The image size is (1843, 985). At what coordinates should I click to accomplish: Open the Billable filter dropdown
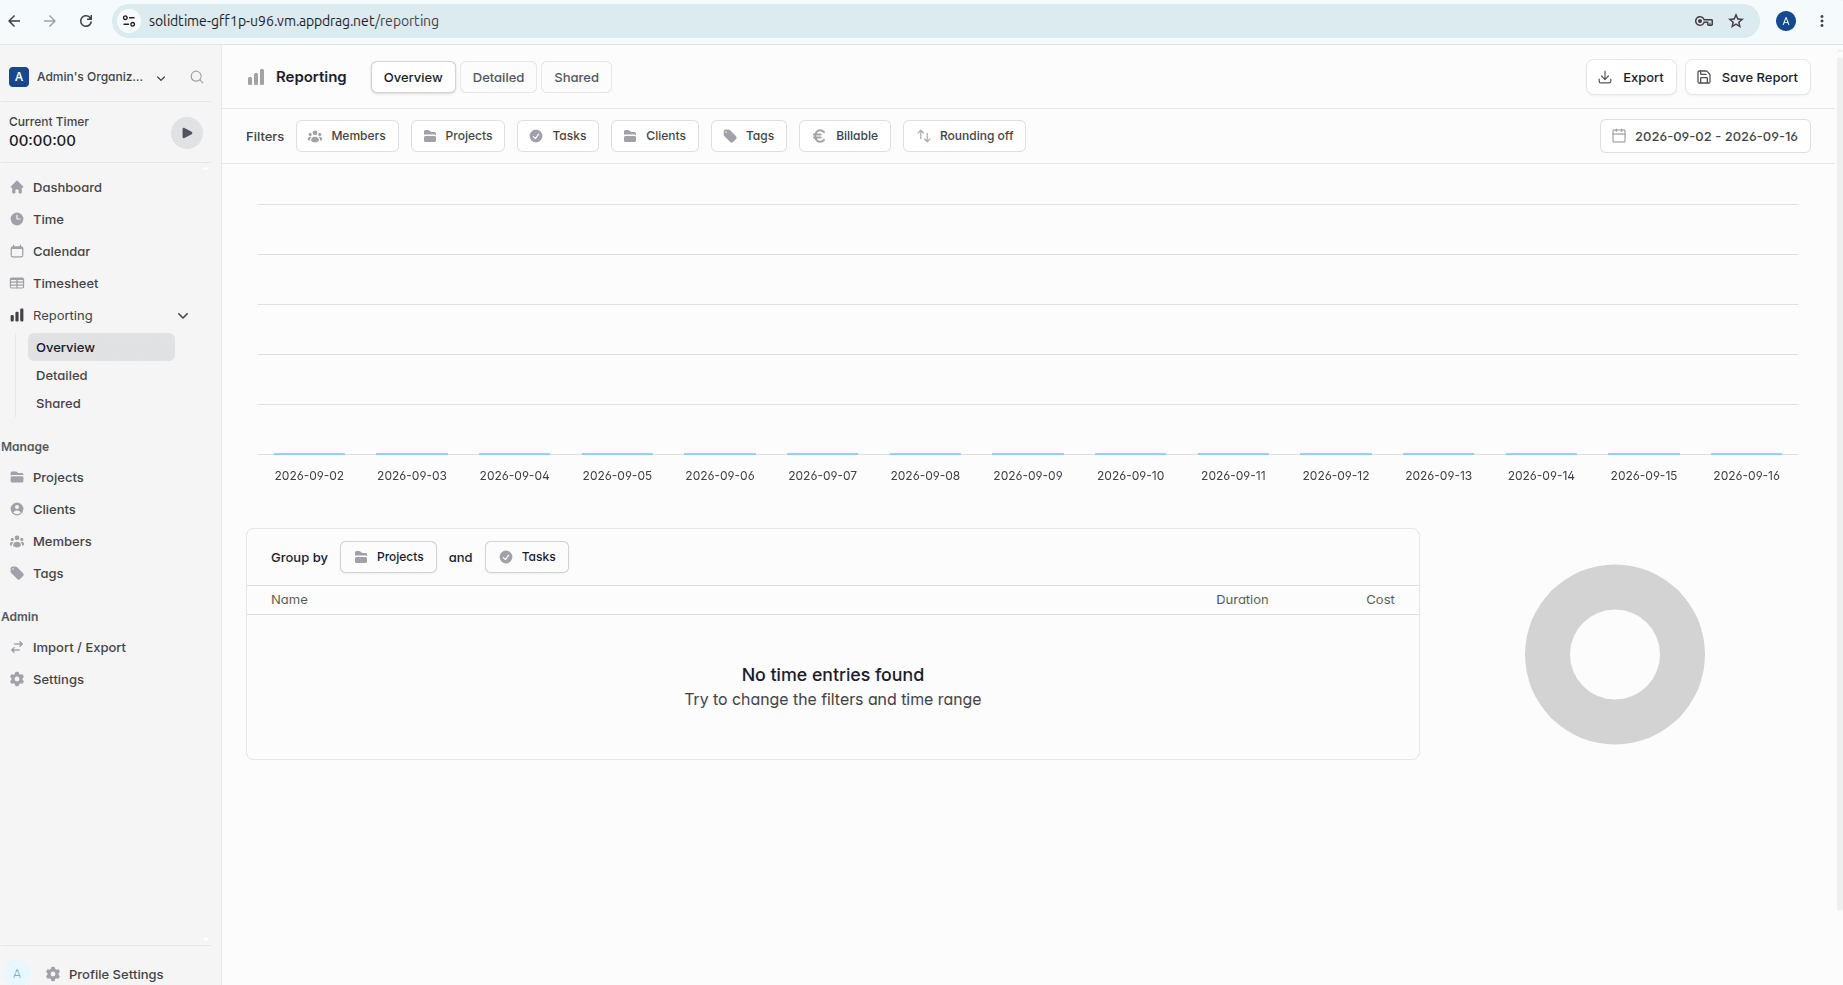coord(845,136)
